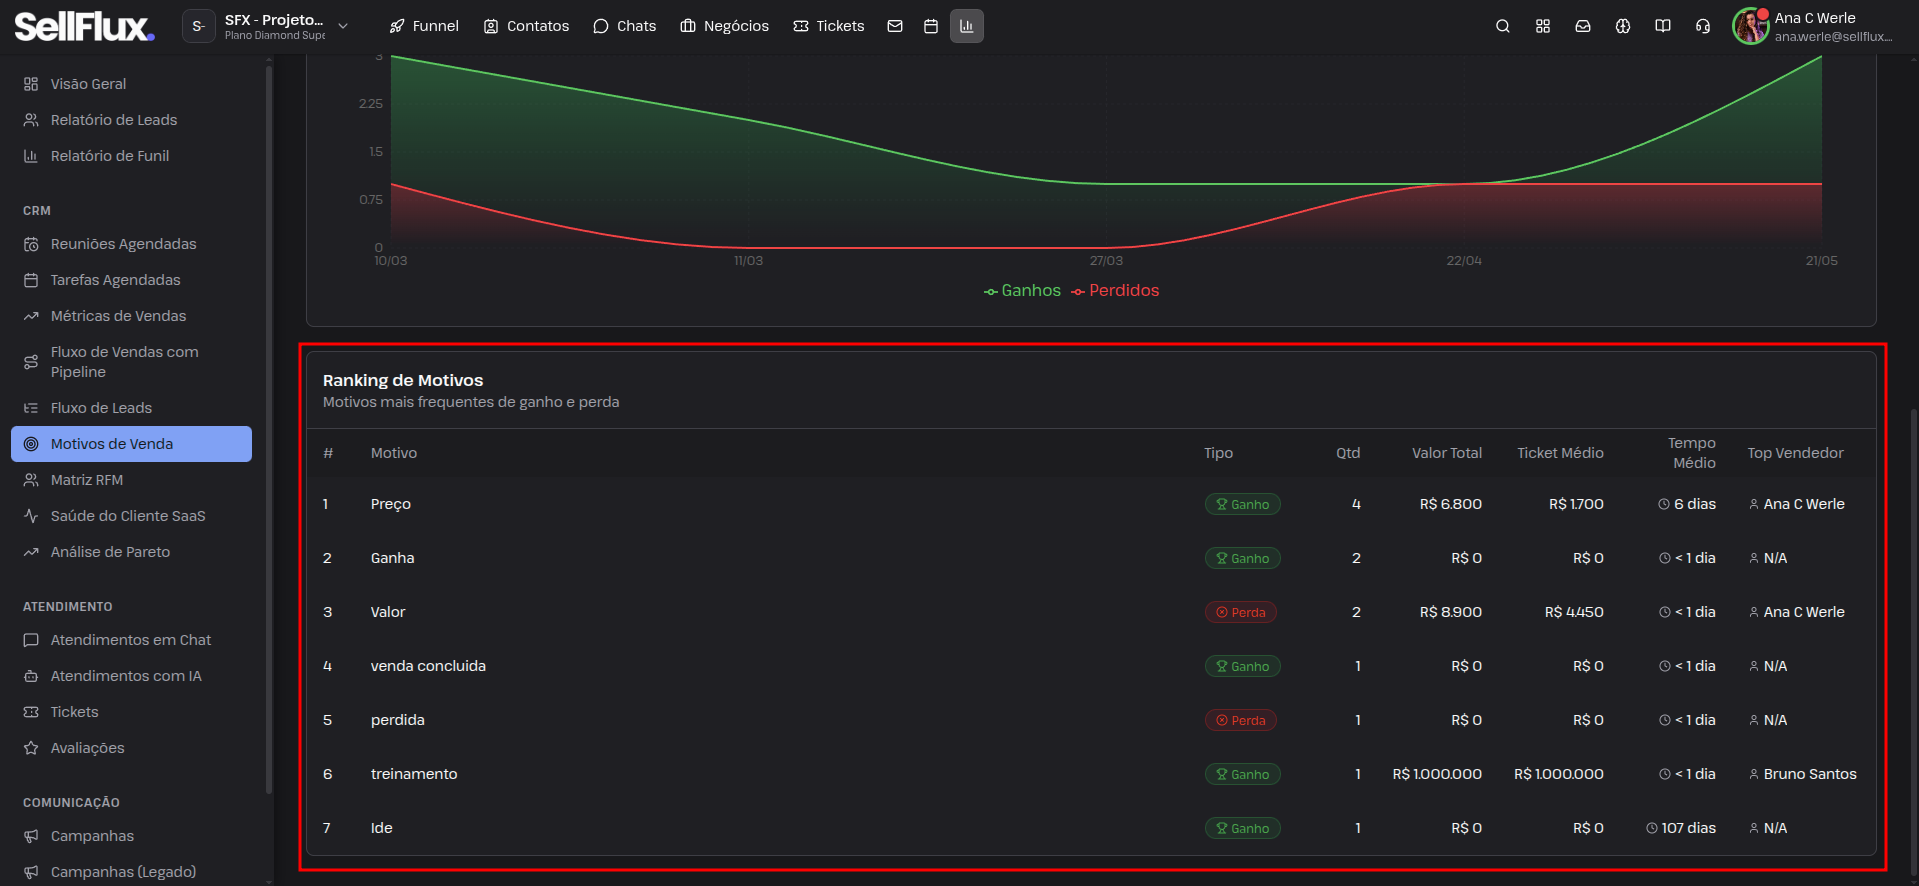Toggle Ganhos series in chart legend
The height and width of the screenshot is (886, 1919).
point(1022,290)
